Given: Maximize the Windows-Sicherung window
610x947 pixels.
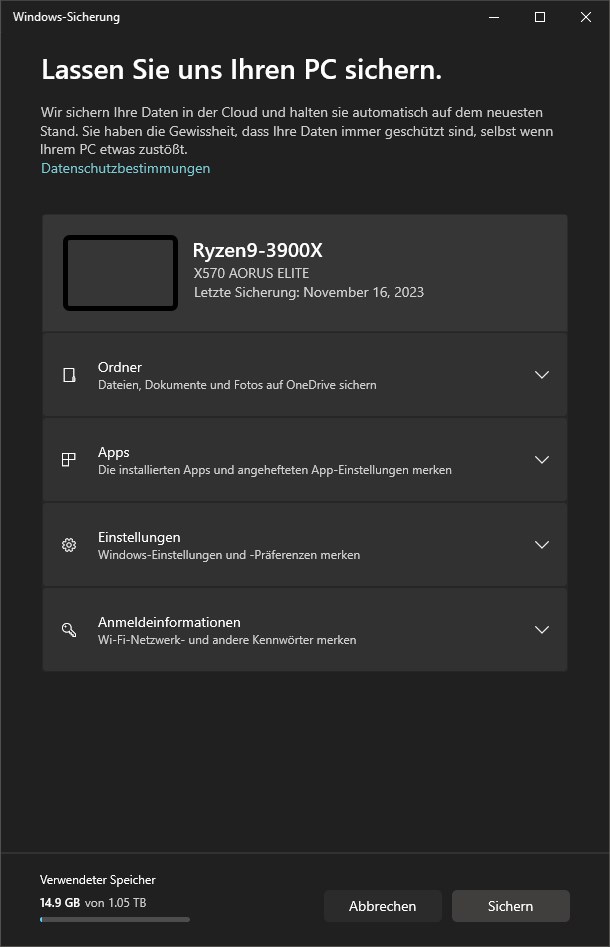Looking at the screenshot, I should point(540,17).
